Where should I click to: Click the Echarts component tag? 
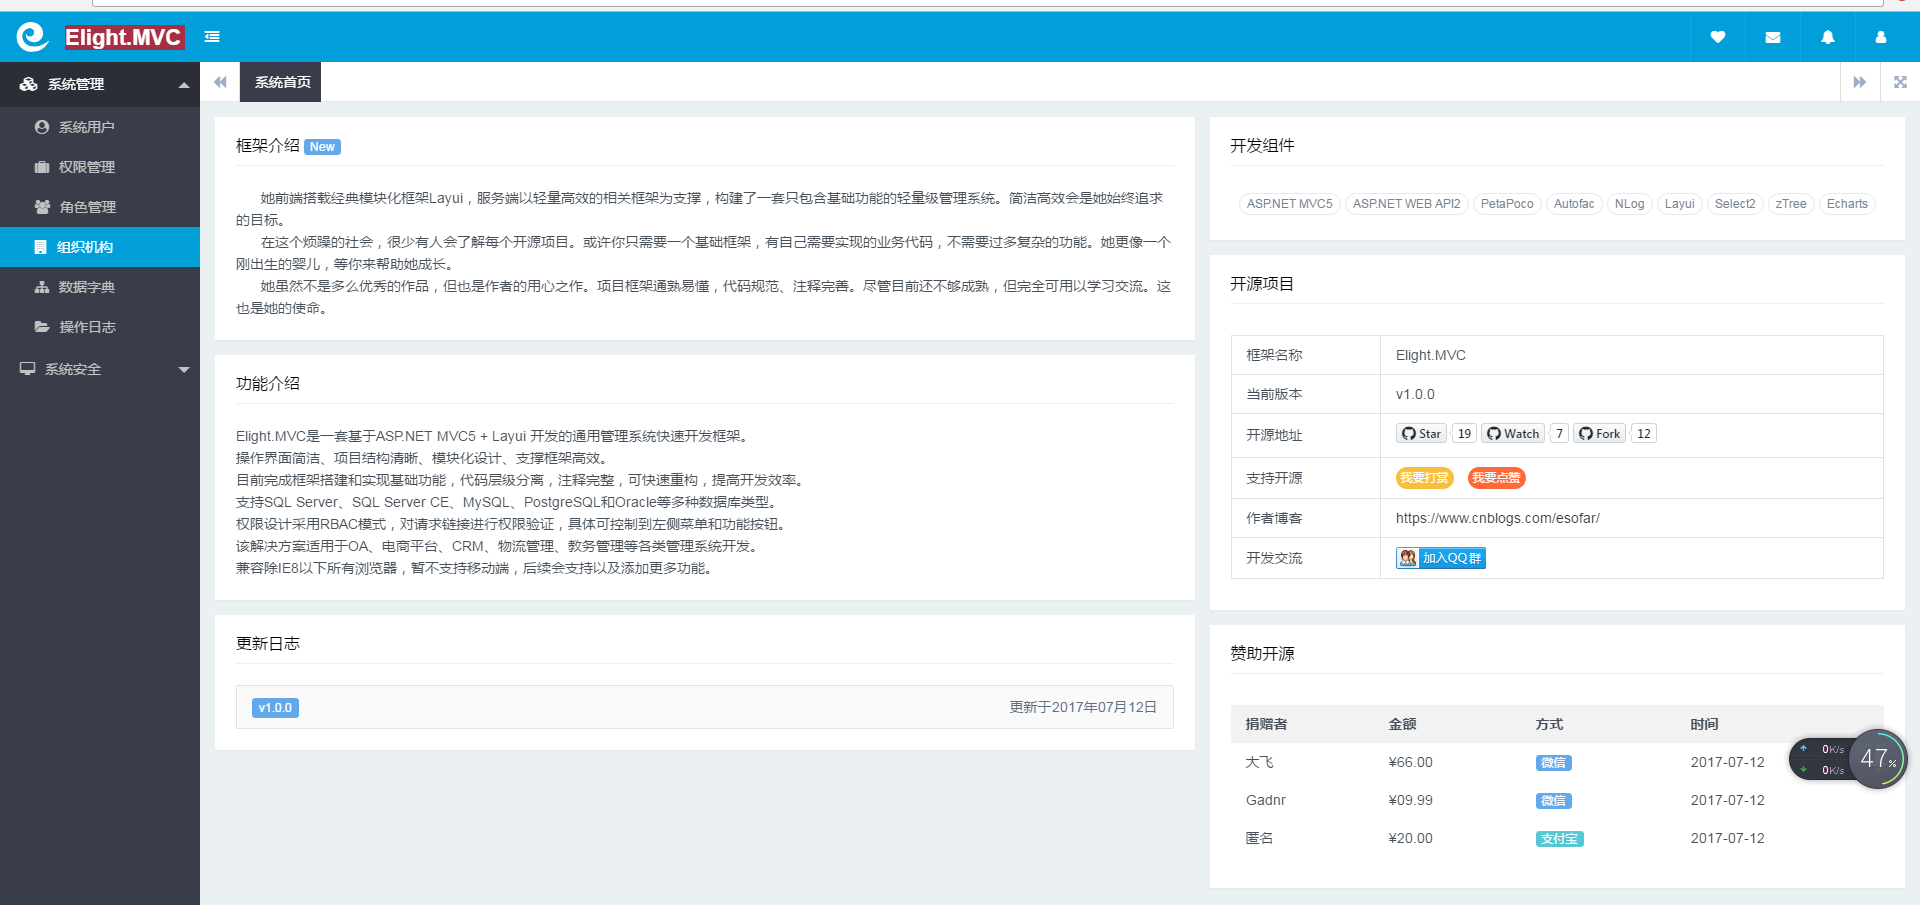1847,204
